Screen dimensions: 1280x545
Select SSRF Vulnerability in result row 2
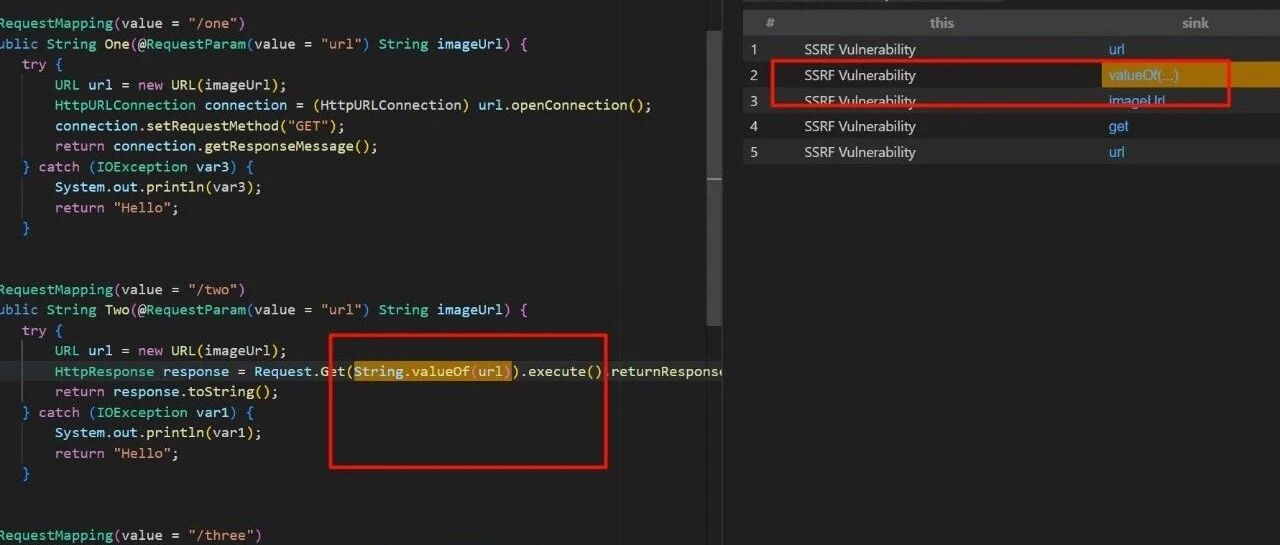859,75
